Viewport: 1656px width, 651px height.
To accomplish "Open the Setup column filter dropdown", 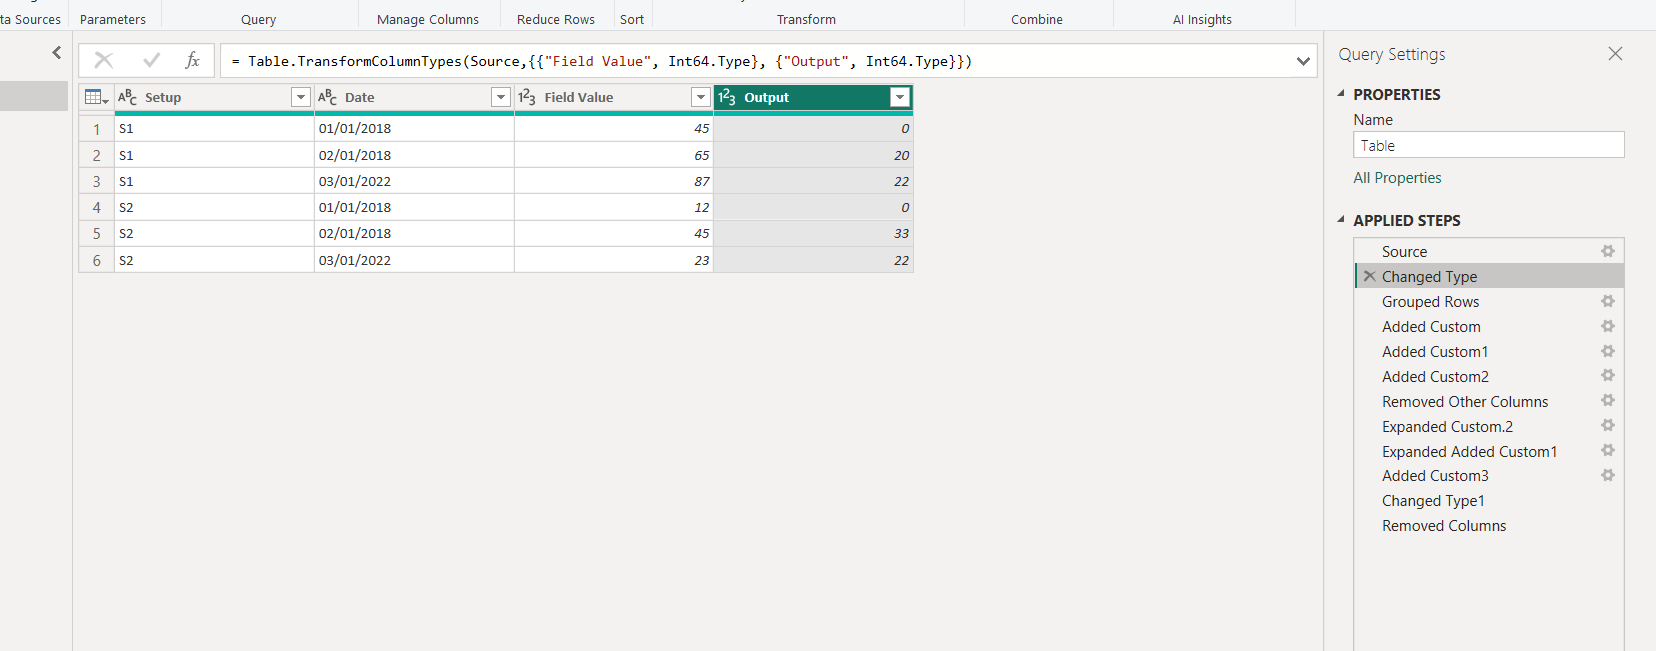I will pos(300,97).
